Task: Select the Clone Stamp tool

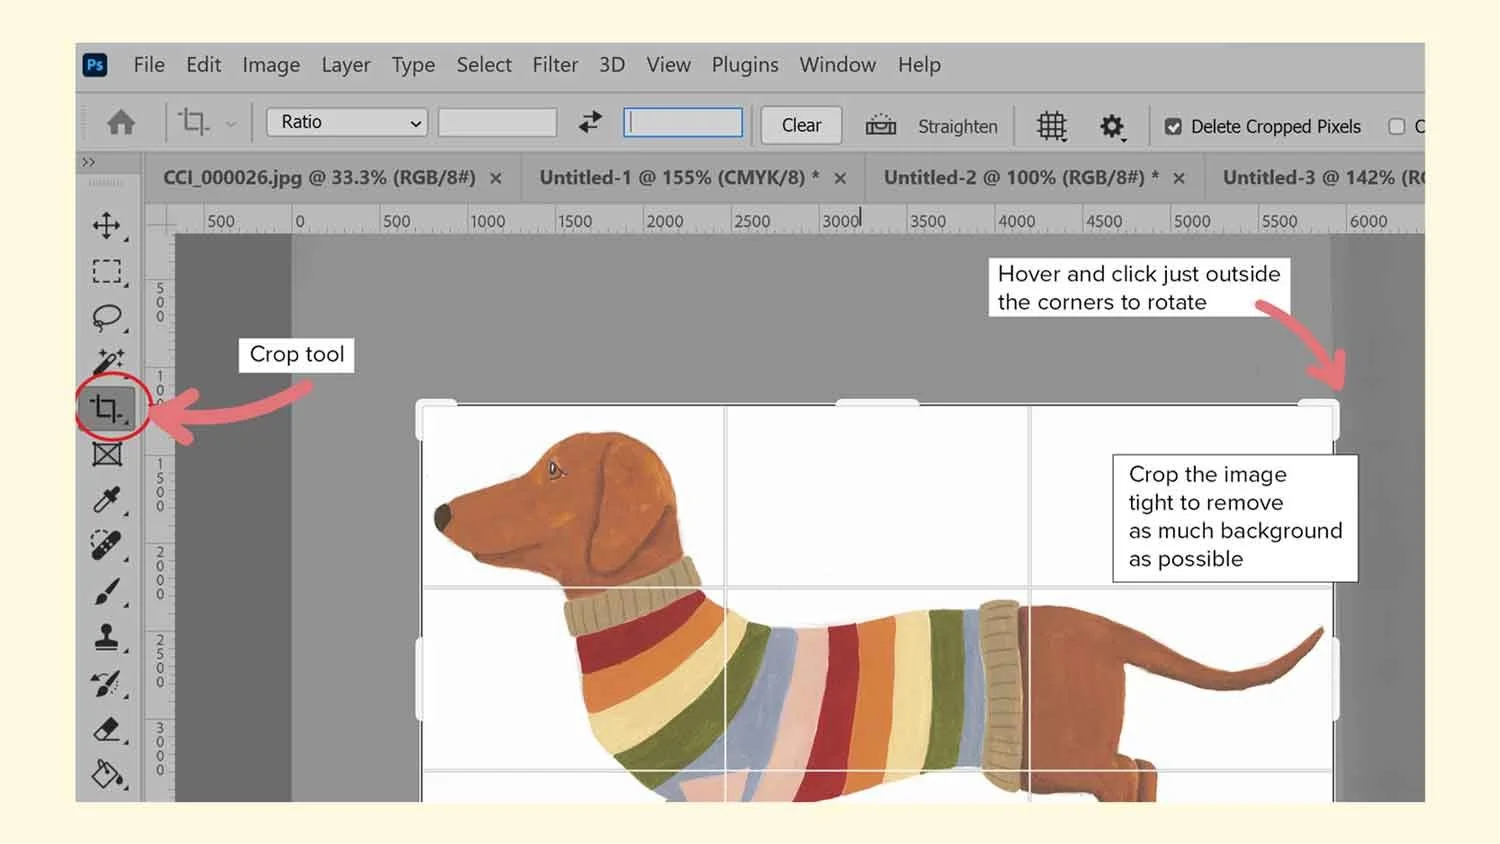Action: point(108,637)
